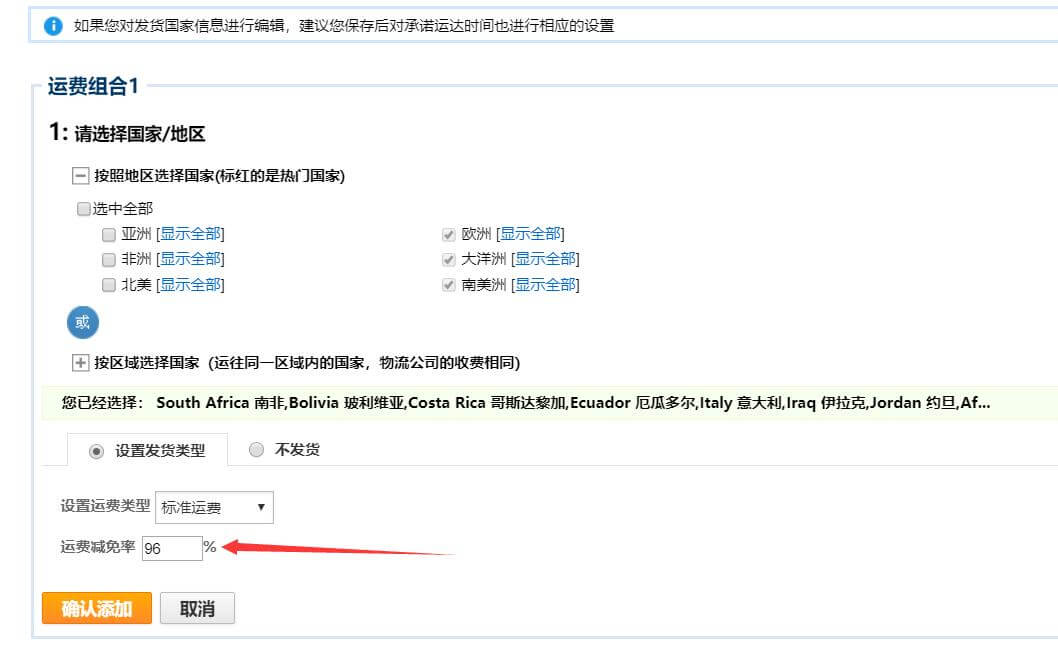This screenshot has height=663, width=1058.
Task: Click the 运费减免率 percentage input field
Action: pyautogui.click(x=171, y=548)
